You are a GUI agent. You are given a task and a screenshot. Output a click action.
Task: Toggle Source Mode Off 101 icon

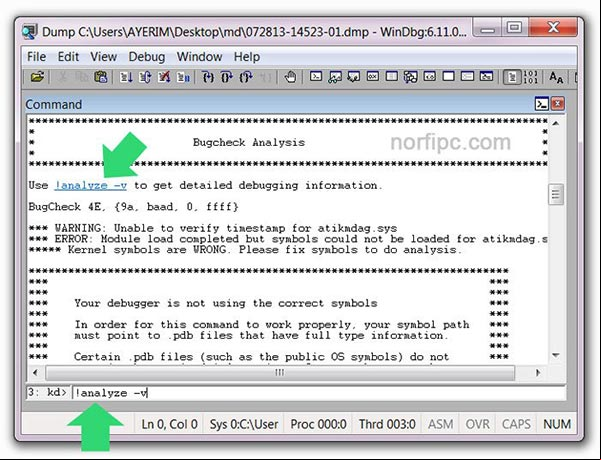pyautogui.click(x=530, y=77)
